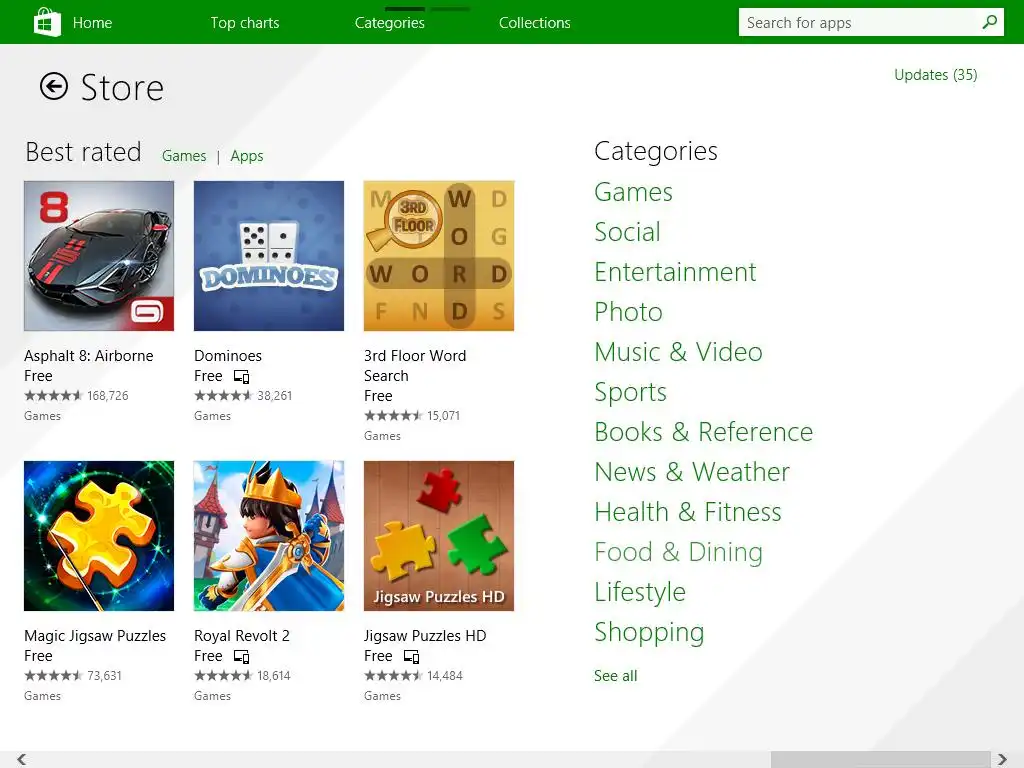Click the Magic Jigsaw Puzzles title text
This screenshot has width=1024, height=768.
(x=95, y=636)
